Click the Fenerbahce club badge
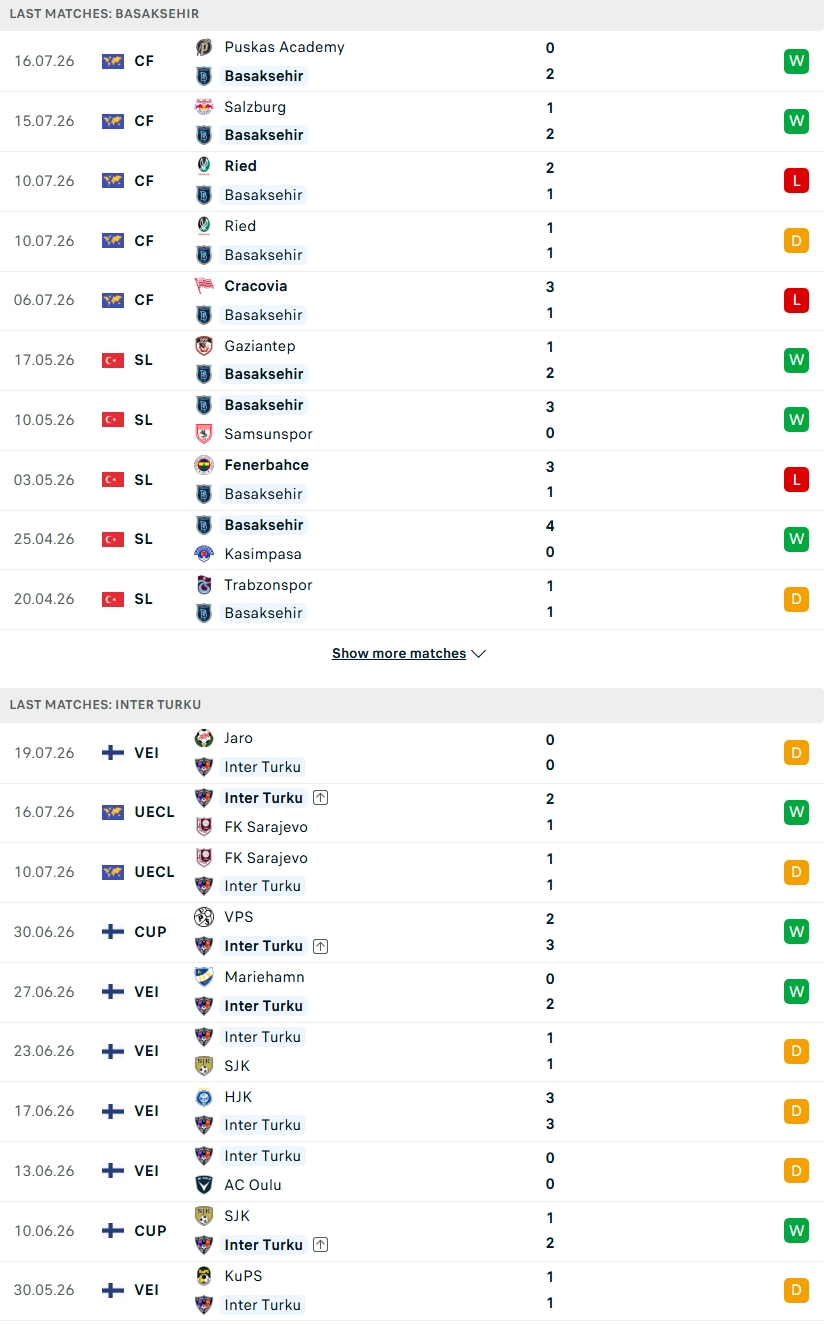Viewport: 826px width, 1324px height. click(x=204, y=465)
